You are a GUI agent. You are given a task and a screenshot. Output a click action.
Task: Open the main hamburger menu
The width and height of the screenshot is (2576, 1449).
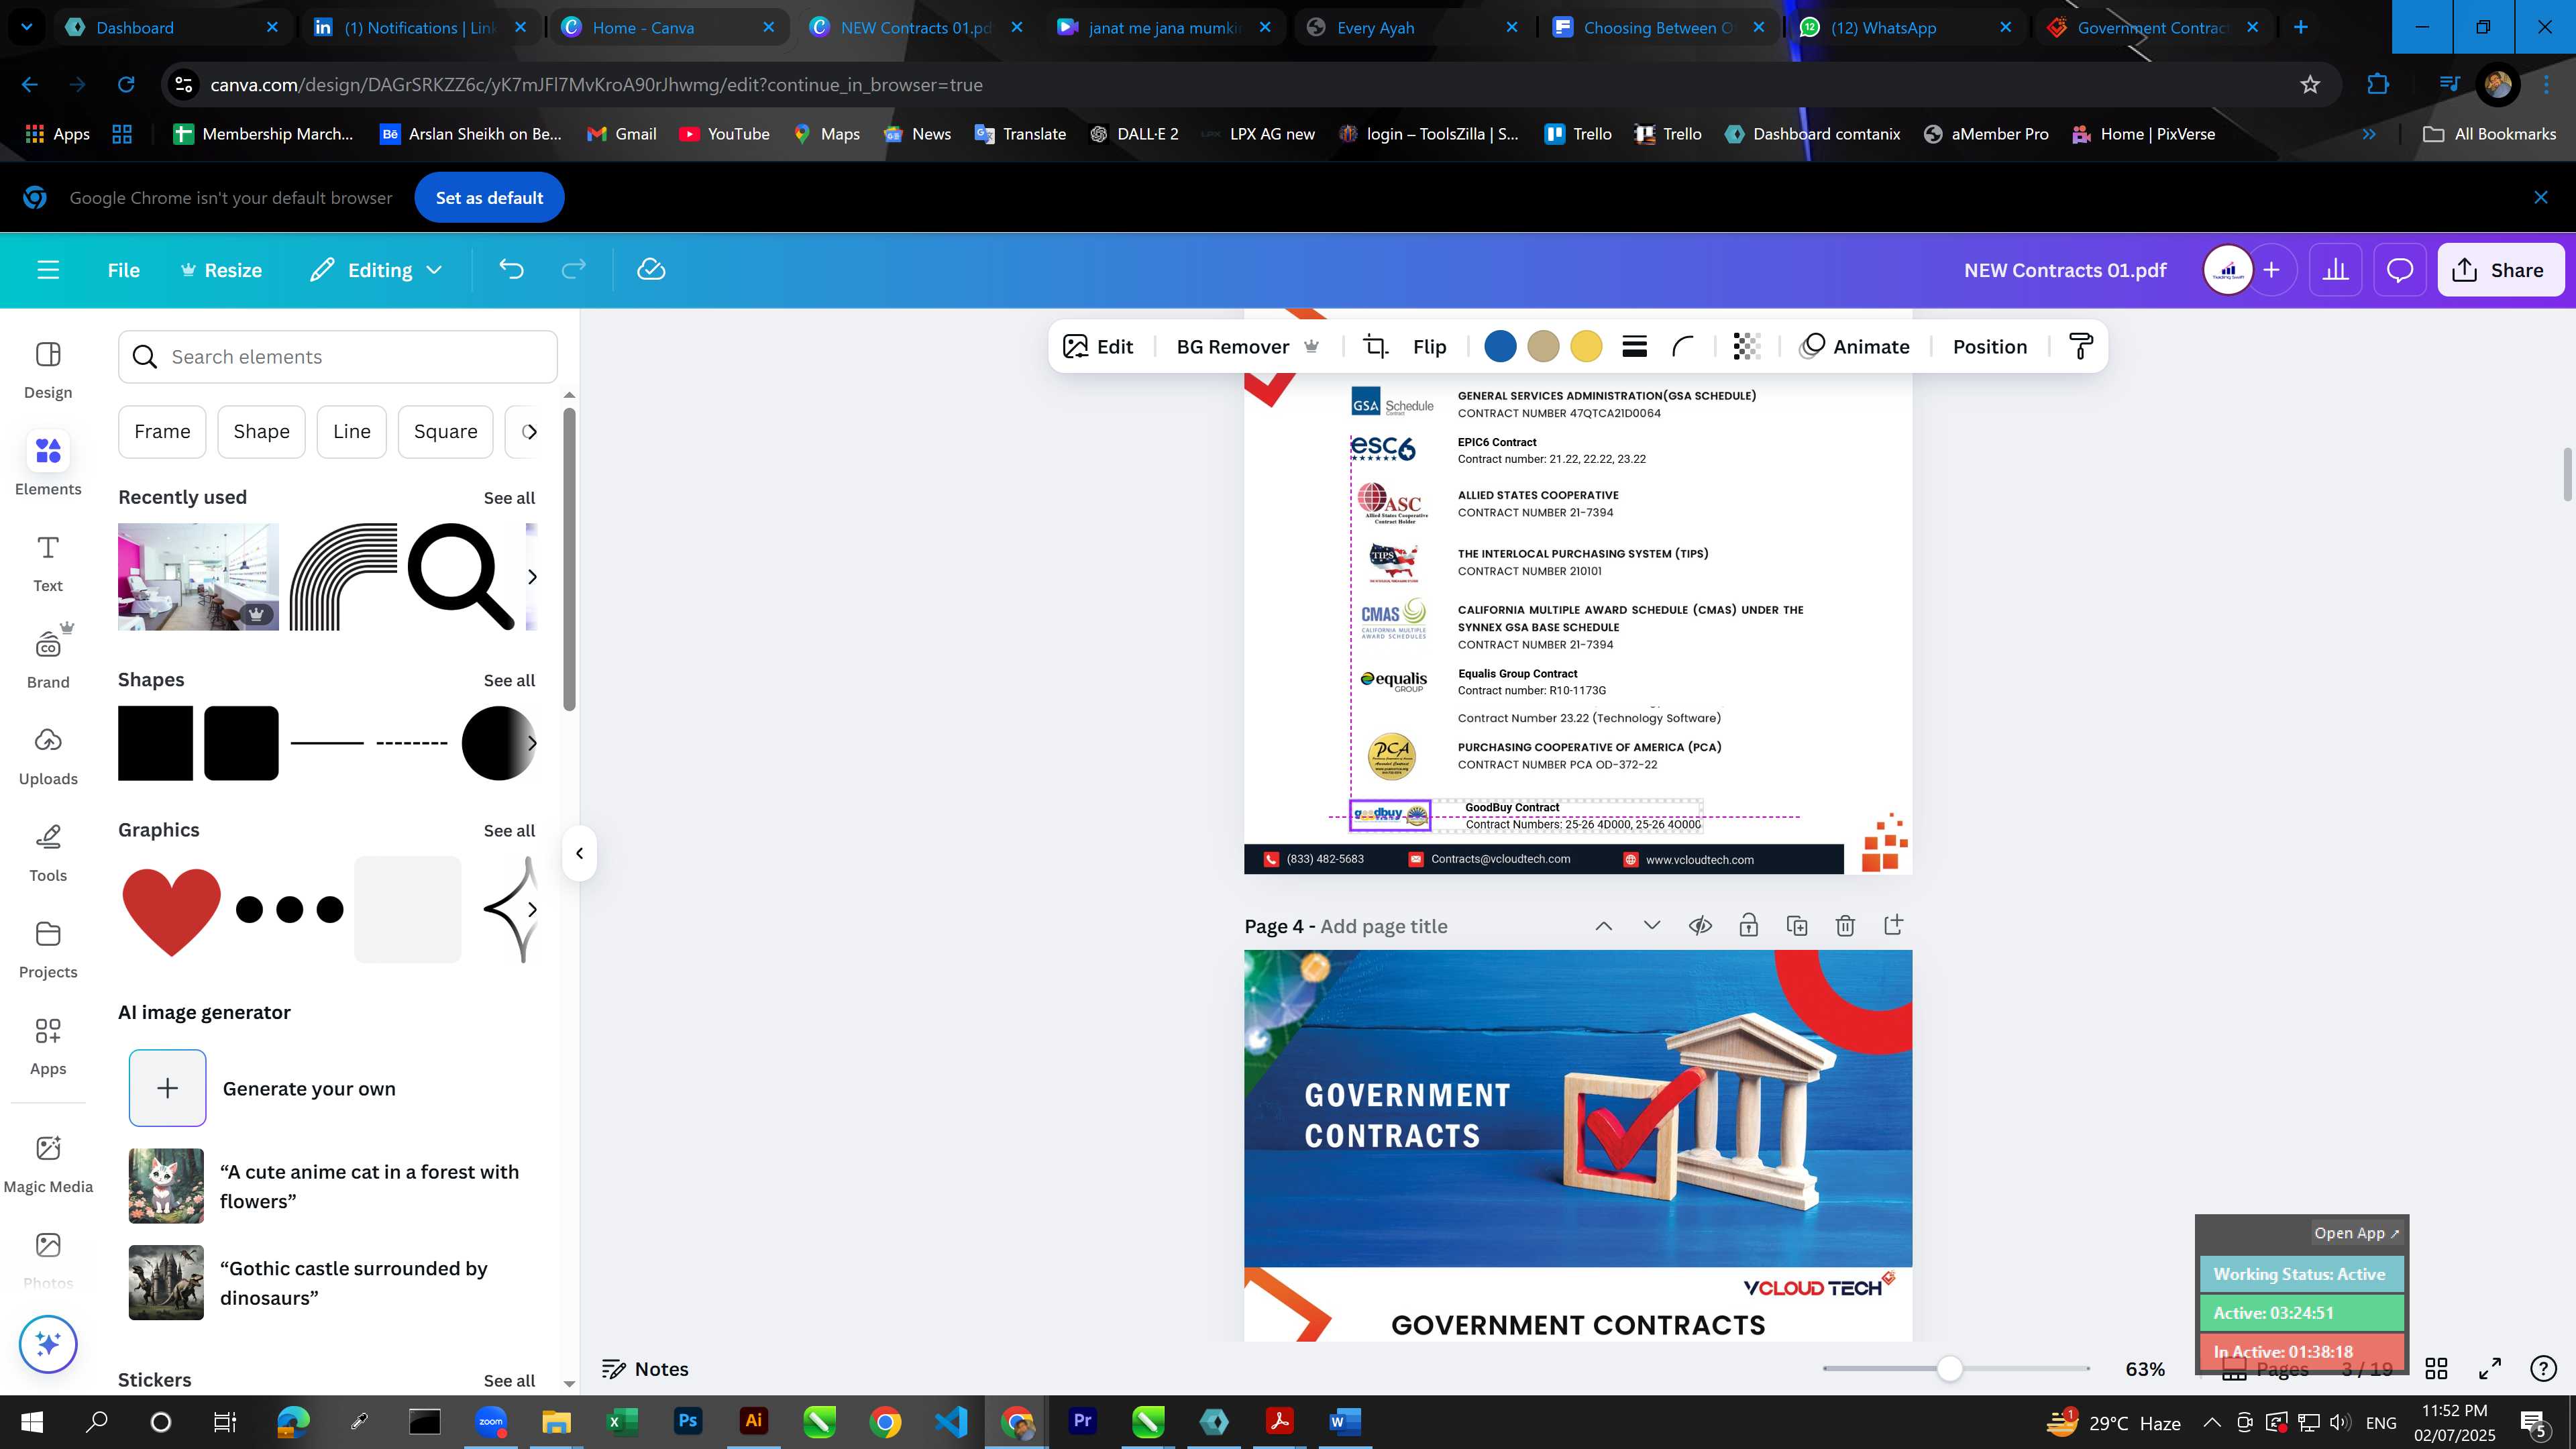(x=48, y=270)
